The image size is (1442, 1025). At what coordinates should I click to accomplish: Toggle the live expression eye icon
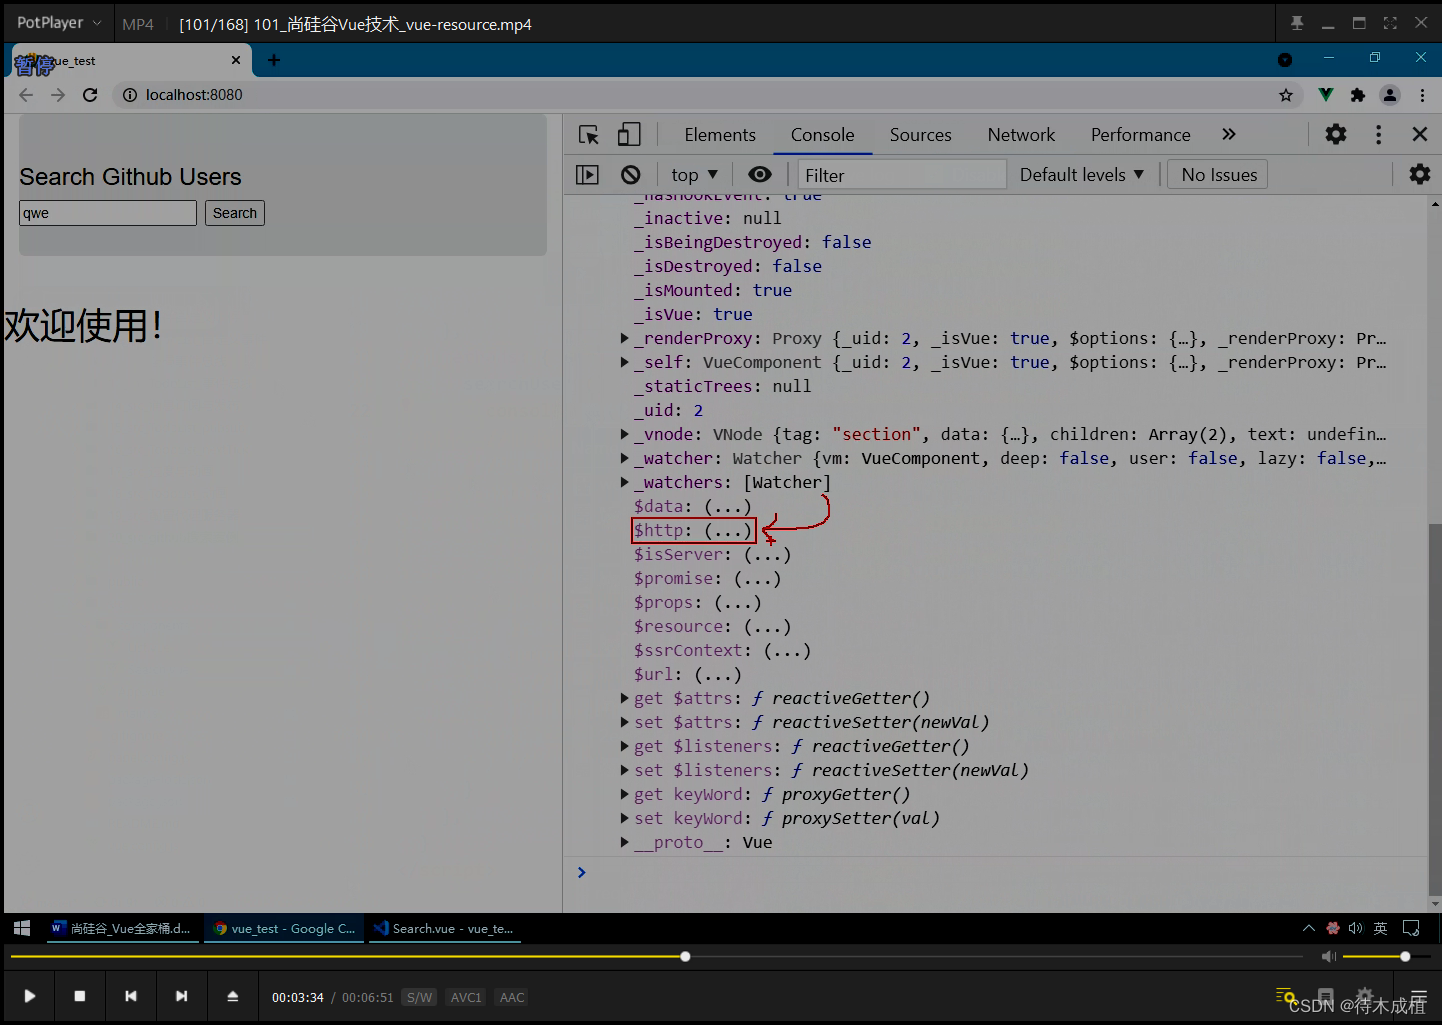pyautogui.click(x=760, y=175)
